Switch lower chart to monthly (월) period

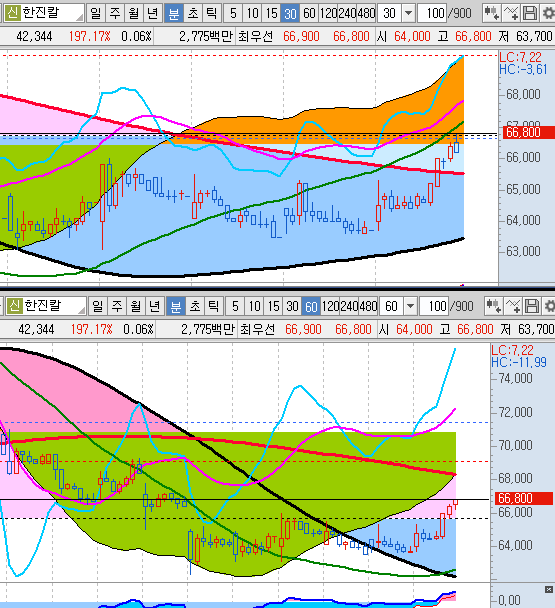pos(135,306)
